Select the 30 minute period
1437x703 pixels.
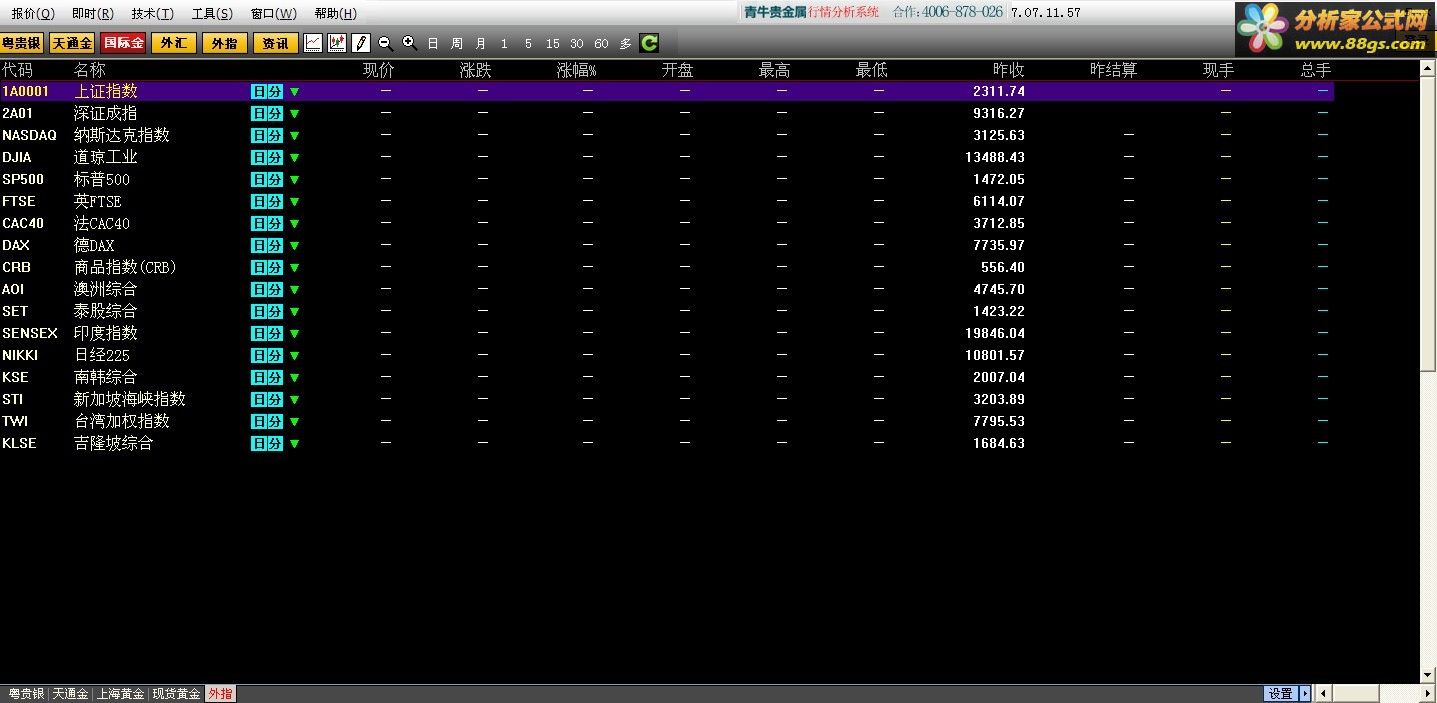[577, 44]
